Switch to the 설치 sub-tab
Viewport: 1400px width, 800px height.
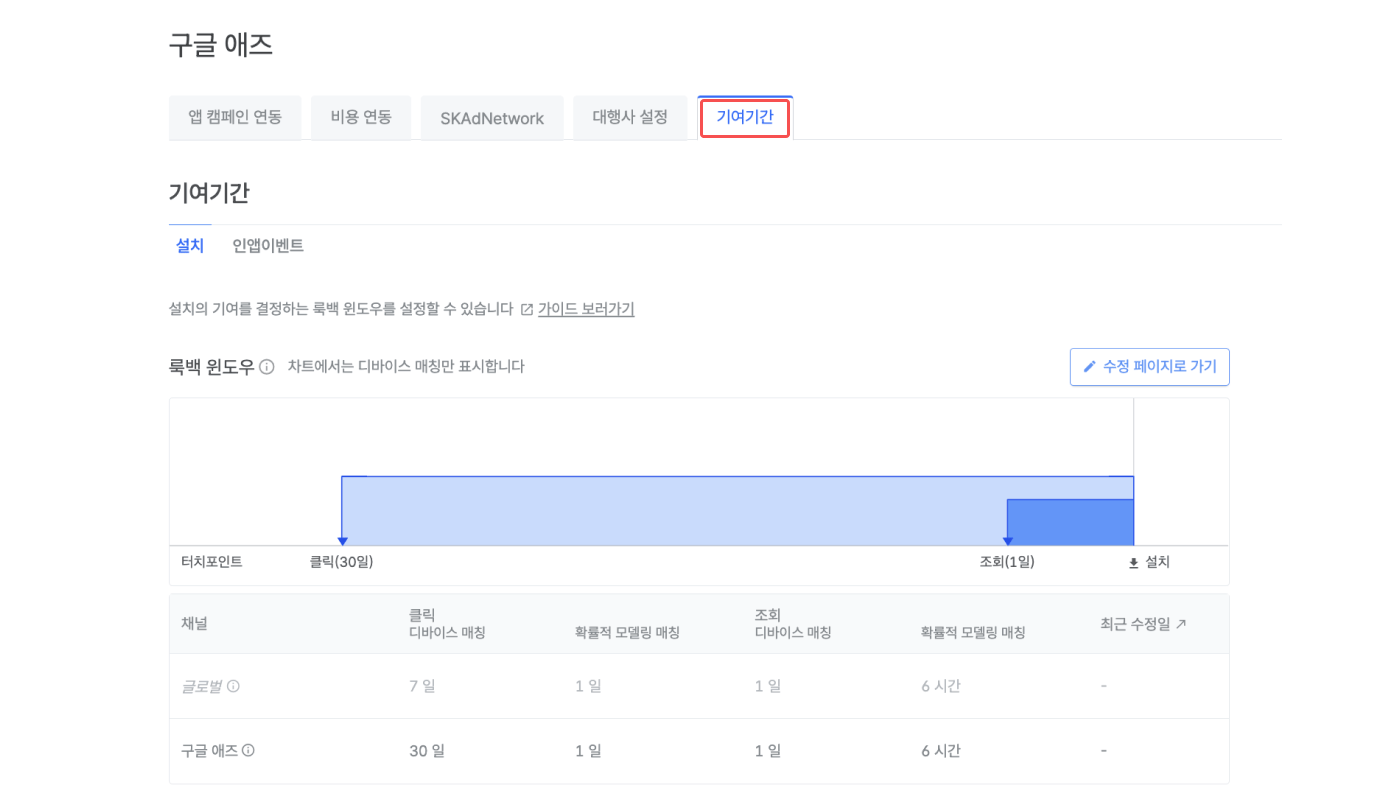190,245
